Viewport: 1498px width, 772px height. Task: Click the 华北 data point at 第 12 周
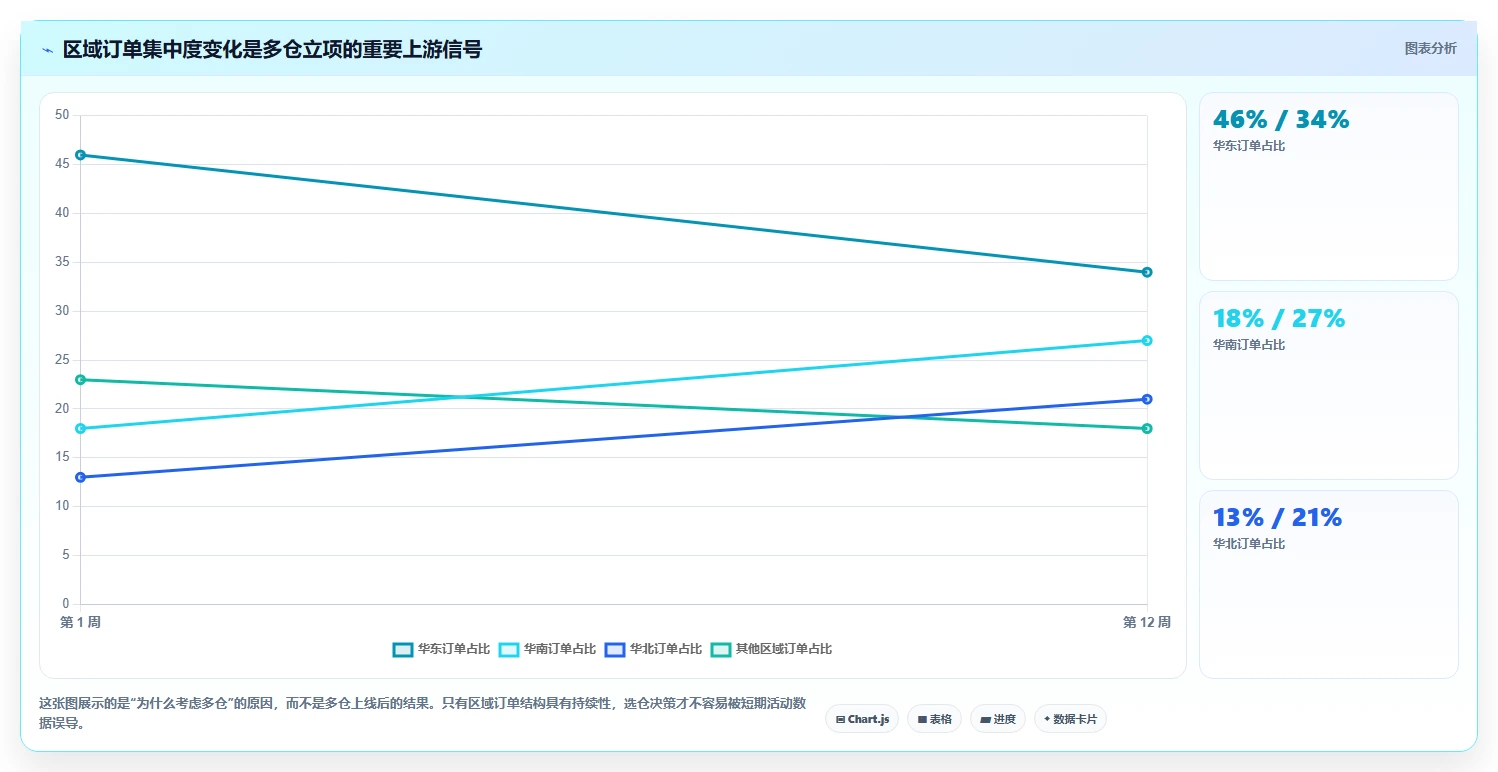pos(1147,399)
